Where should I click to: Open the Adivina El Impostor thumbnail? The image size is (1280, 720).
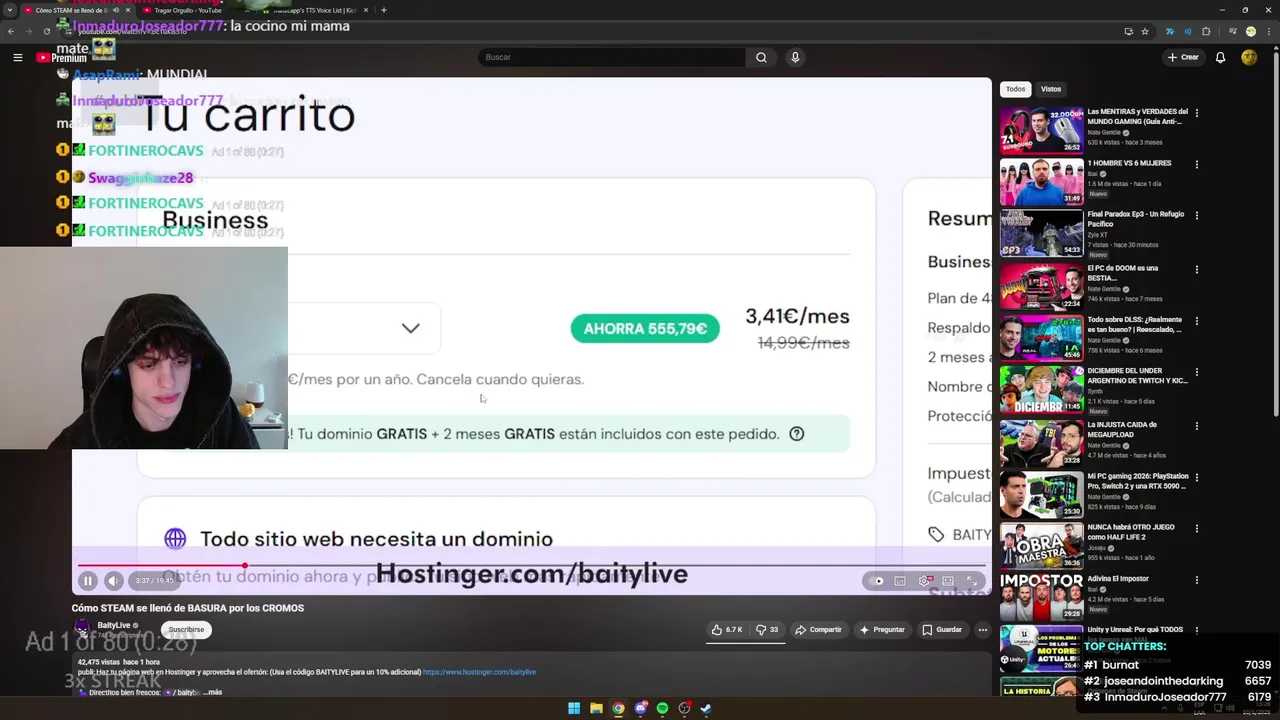1041,596
